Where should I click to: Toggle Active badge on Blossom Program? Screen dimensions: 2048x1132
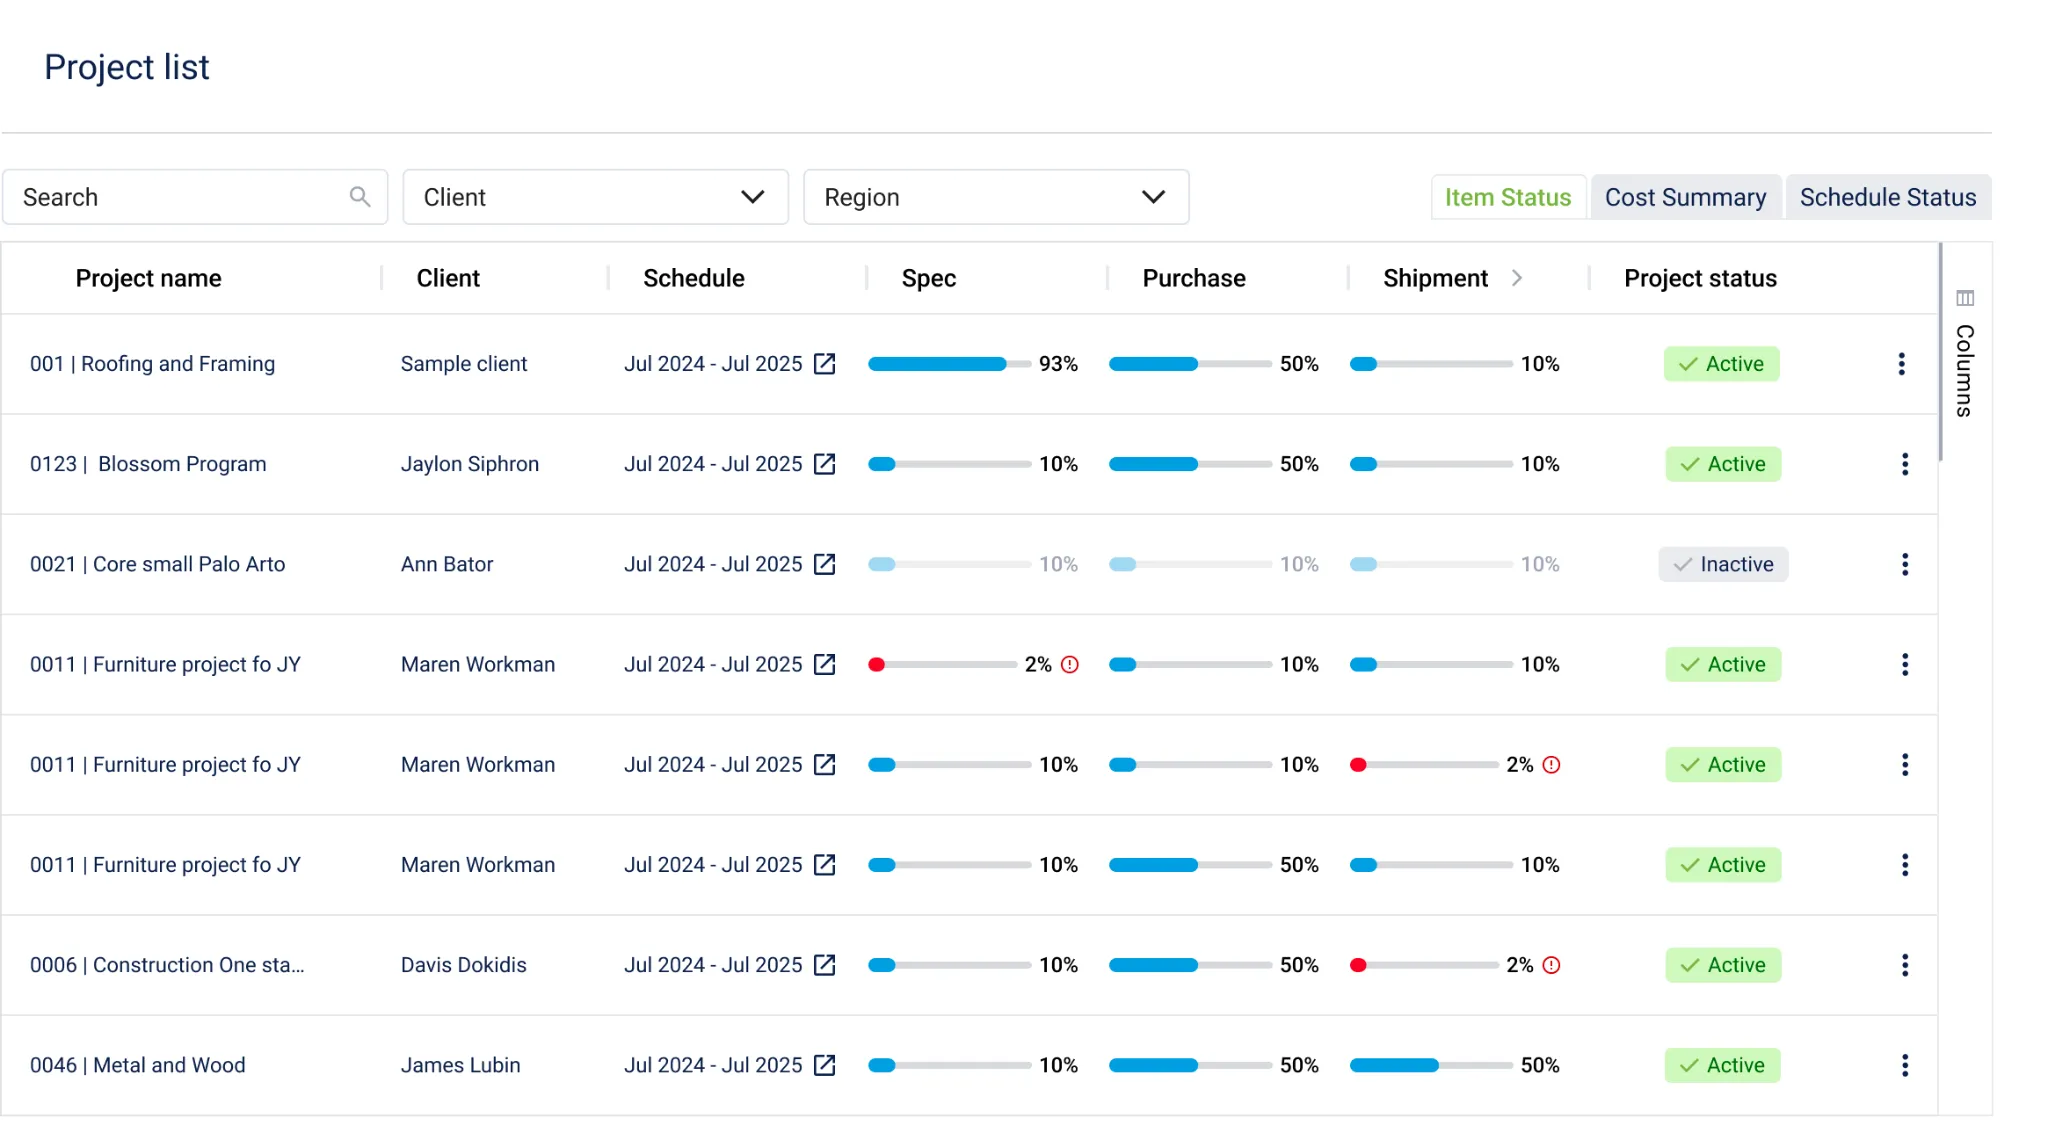tap(1722, 464)
